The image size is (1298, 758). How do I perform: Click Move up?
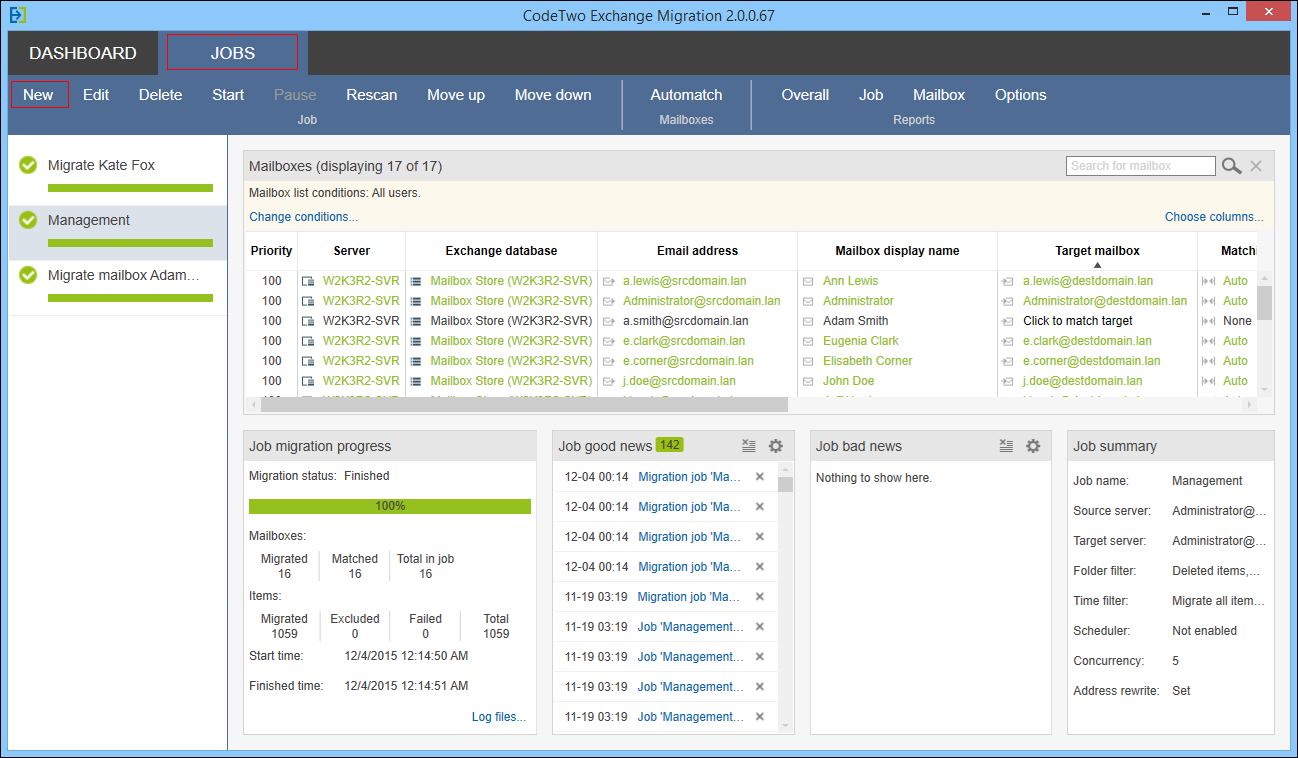456,95
